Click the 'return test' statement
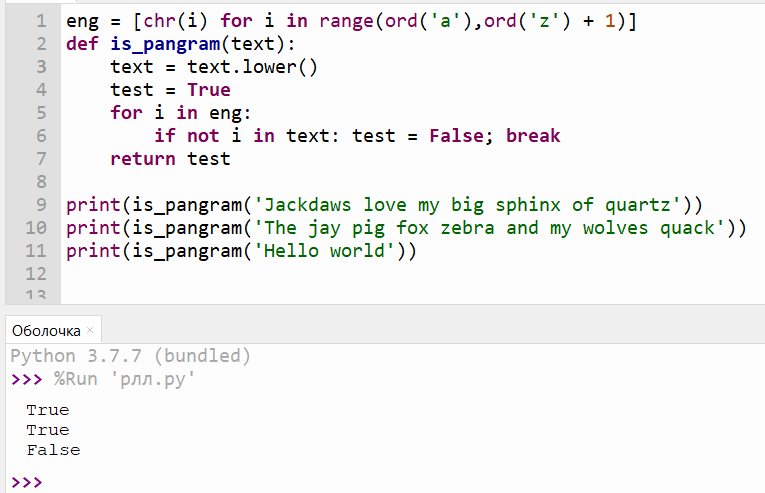The height and width of the screenshot is (493, 765). (170, 159)
